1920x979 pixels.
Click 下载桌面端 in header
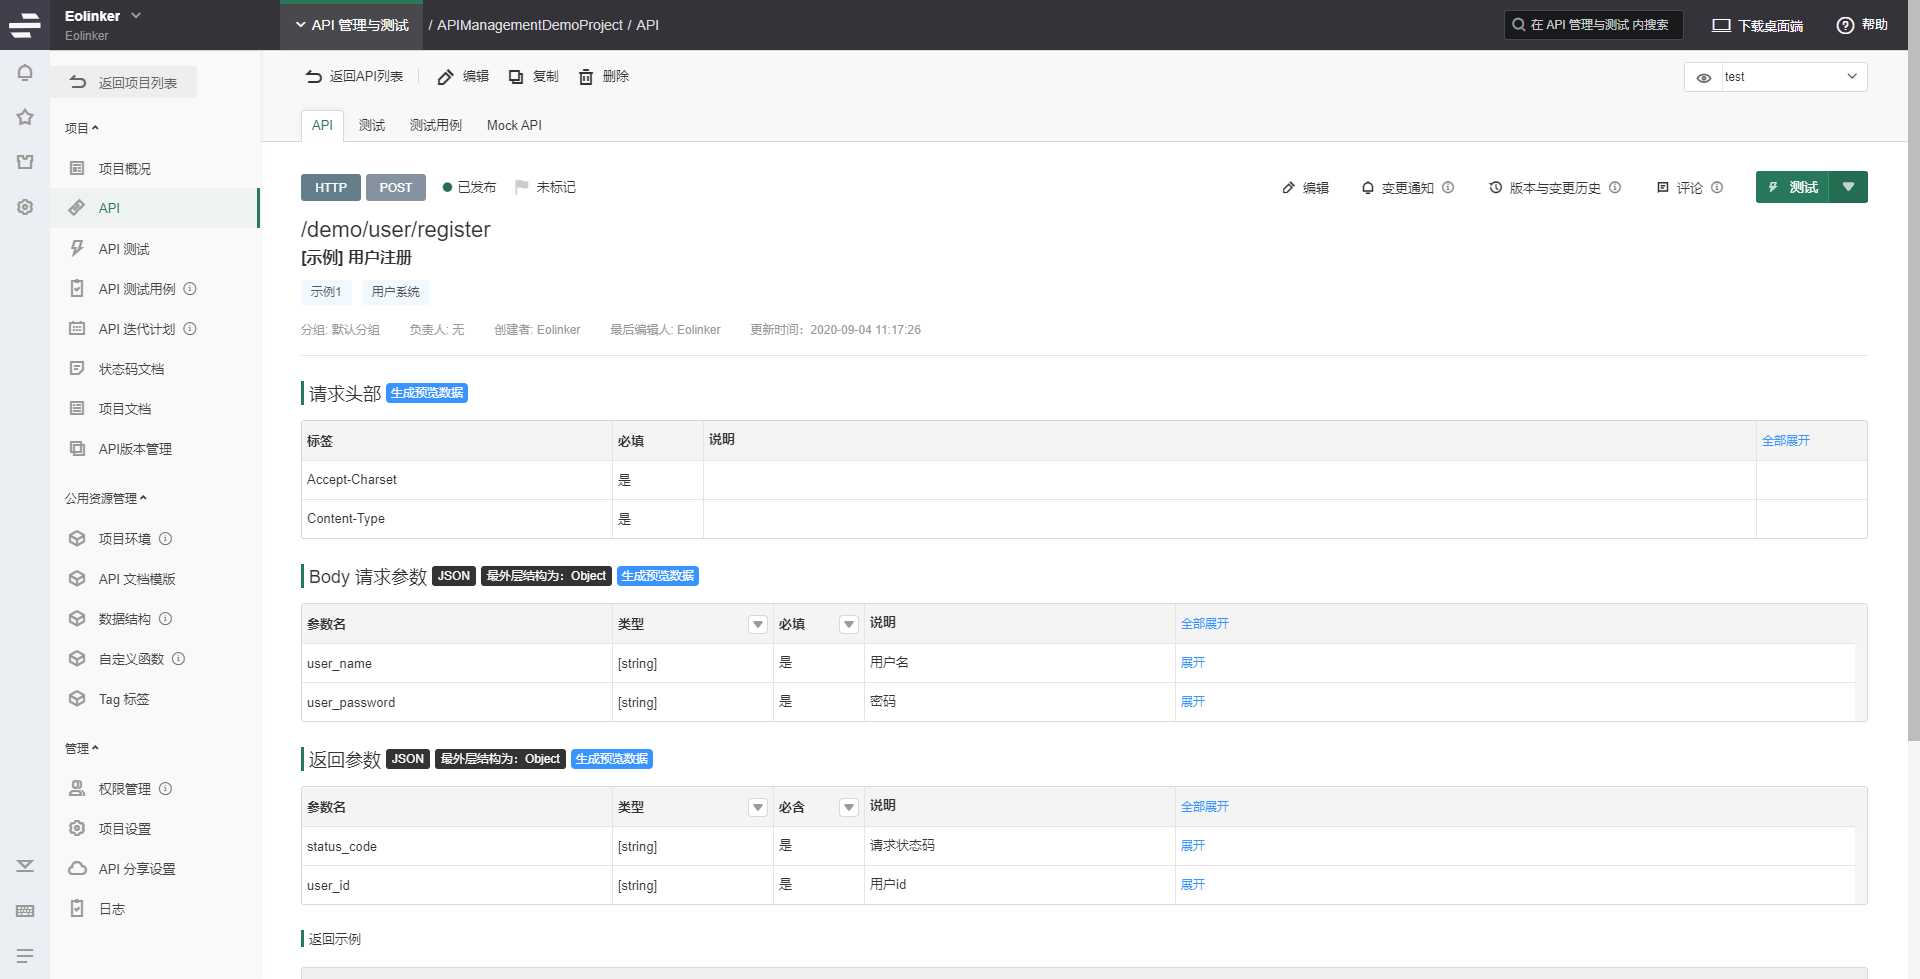[1757, 25]
